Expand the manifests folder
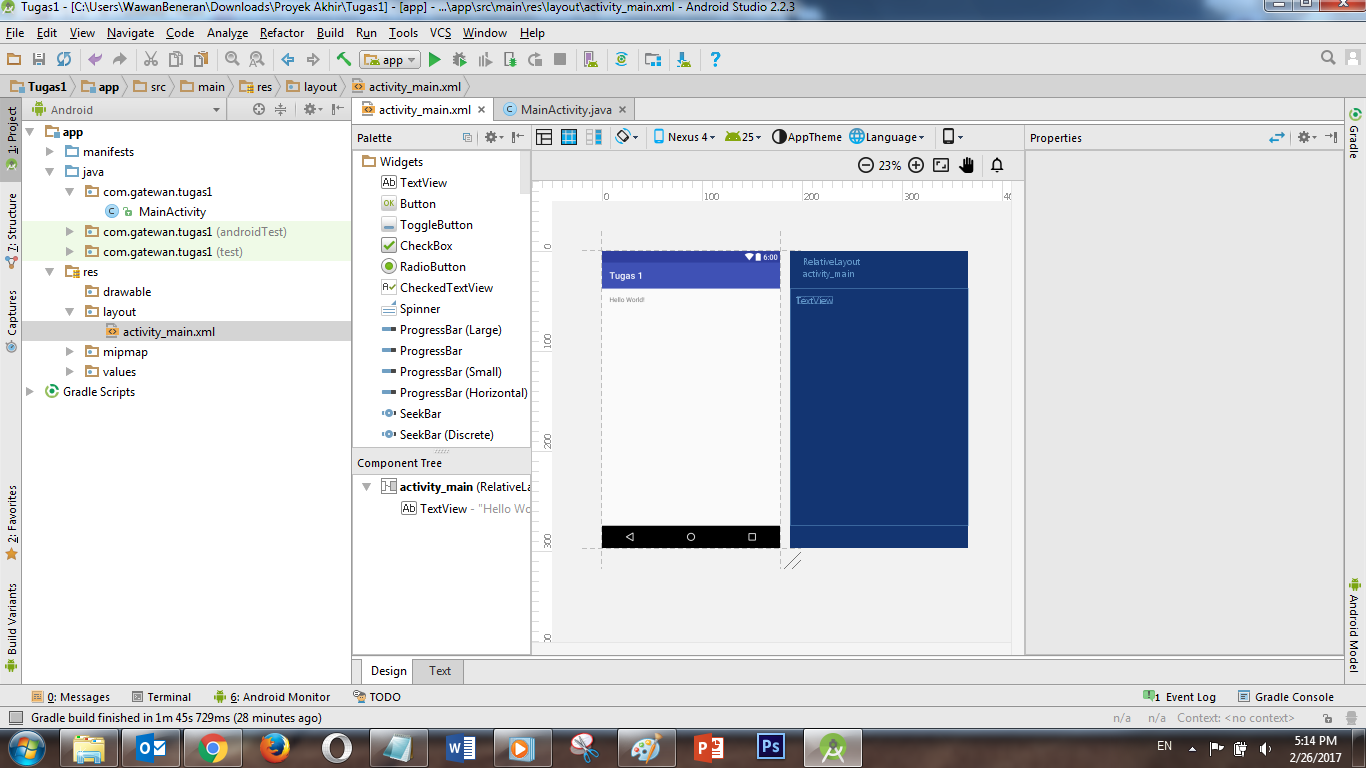Image resolution: width=1366 pixels, height=768 pixels. 50,152
